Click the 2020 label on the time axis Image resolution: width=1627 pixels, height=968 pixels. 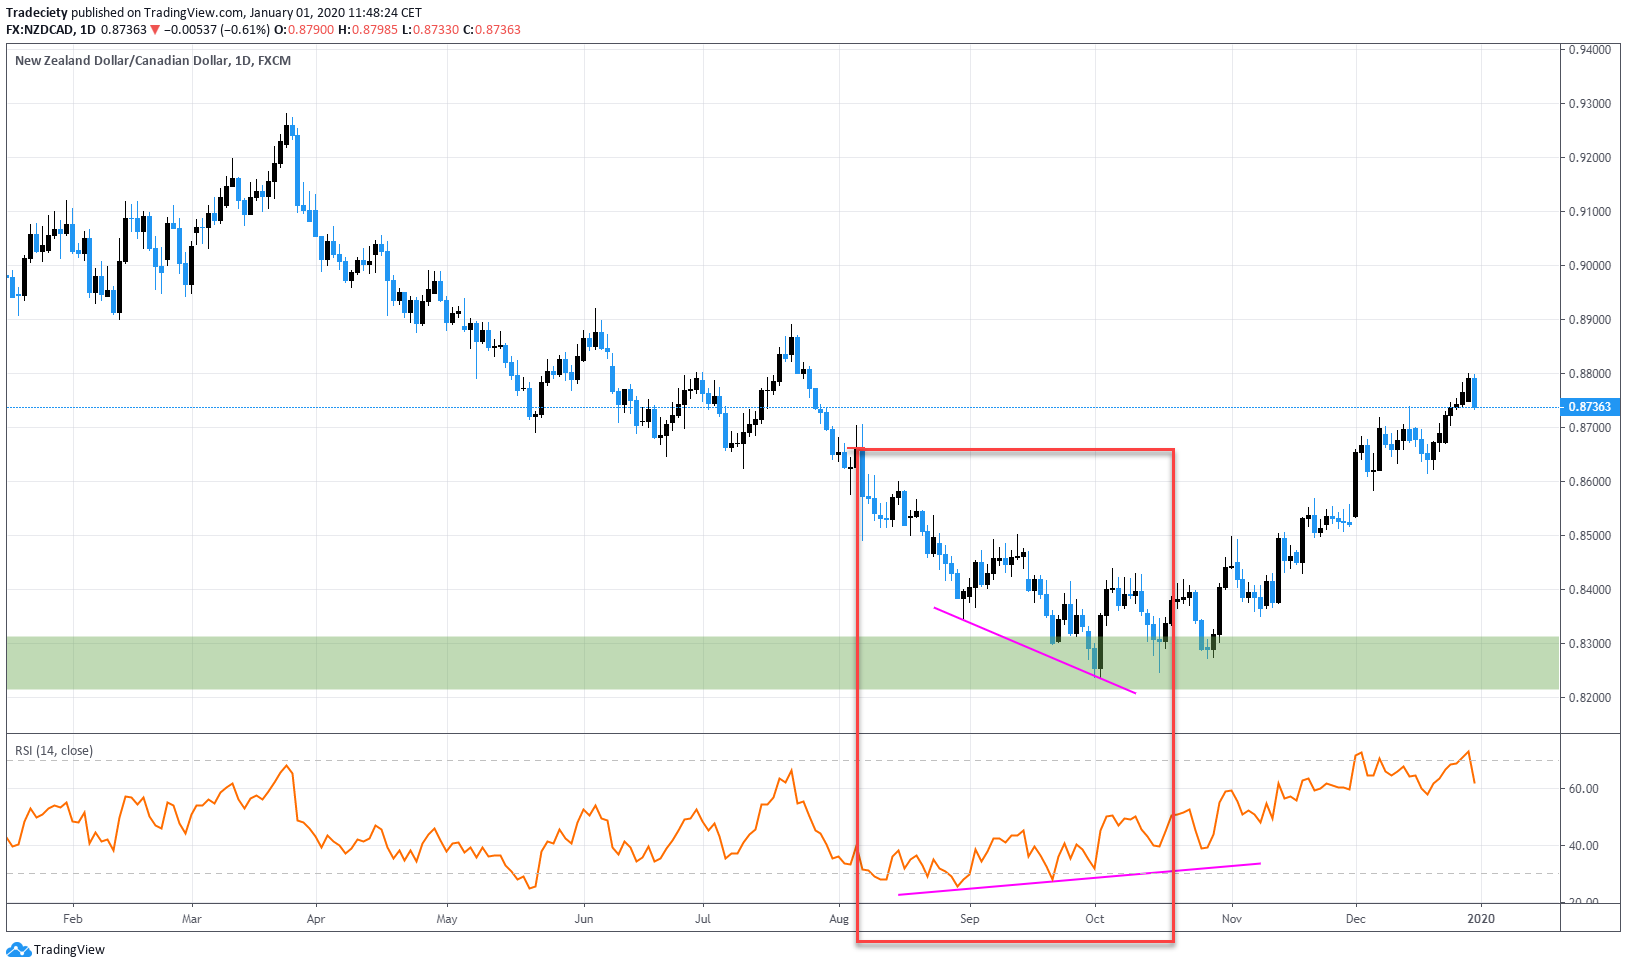(x=1481, y=919)
